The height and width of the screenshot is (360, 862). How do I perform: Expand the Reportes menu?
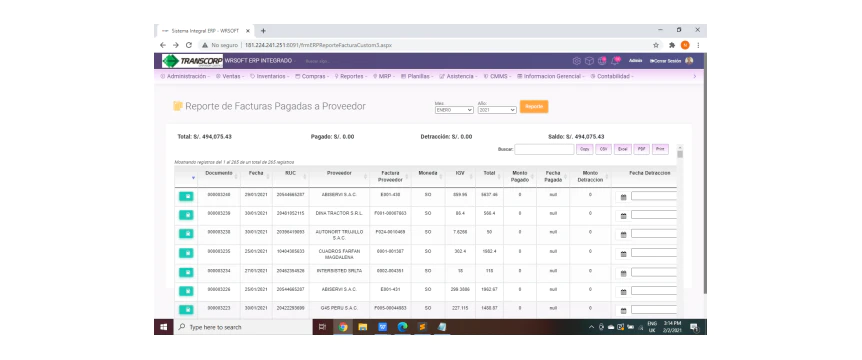click(351, 76)
